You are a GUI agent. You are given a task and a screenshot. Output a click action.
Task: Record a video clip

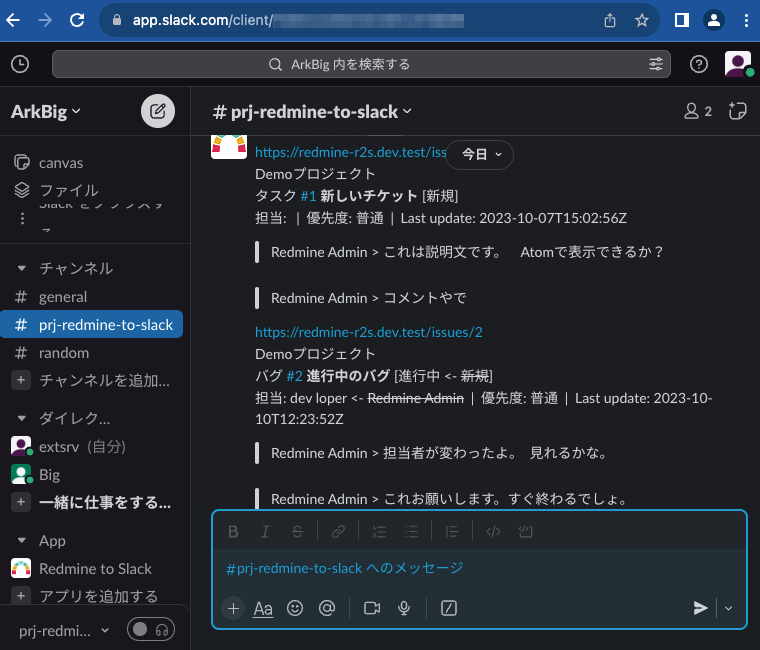point(372,608)
